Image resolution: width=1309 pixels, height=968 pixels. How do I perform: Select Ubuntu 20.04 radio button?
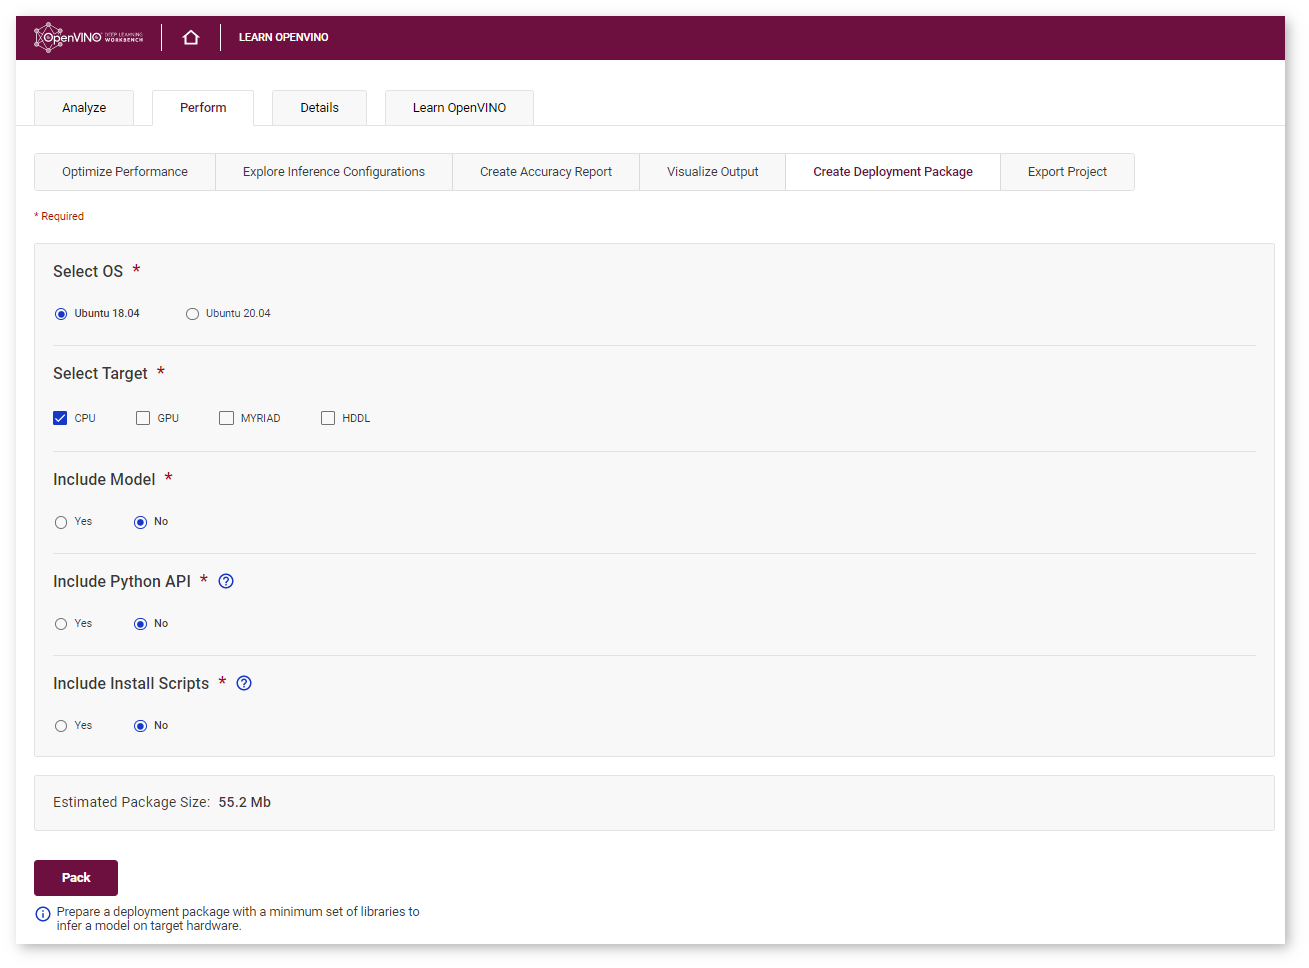192,314
